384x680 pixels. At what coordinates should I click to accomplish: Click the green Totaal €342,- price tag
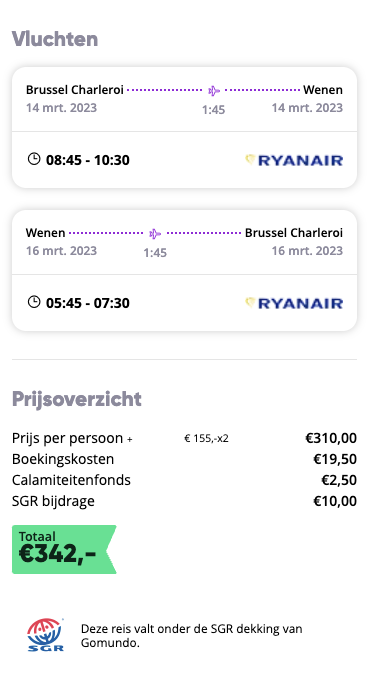pyautogui.click(x=64, y=549)
